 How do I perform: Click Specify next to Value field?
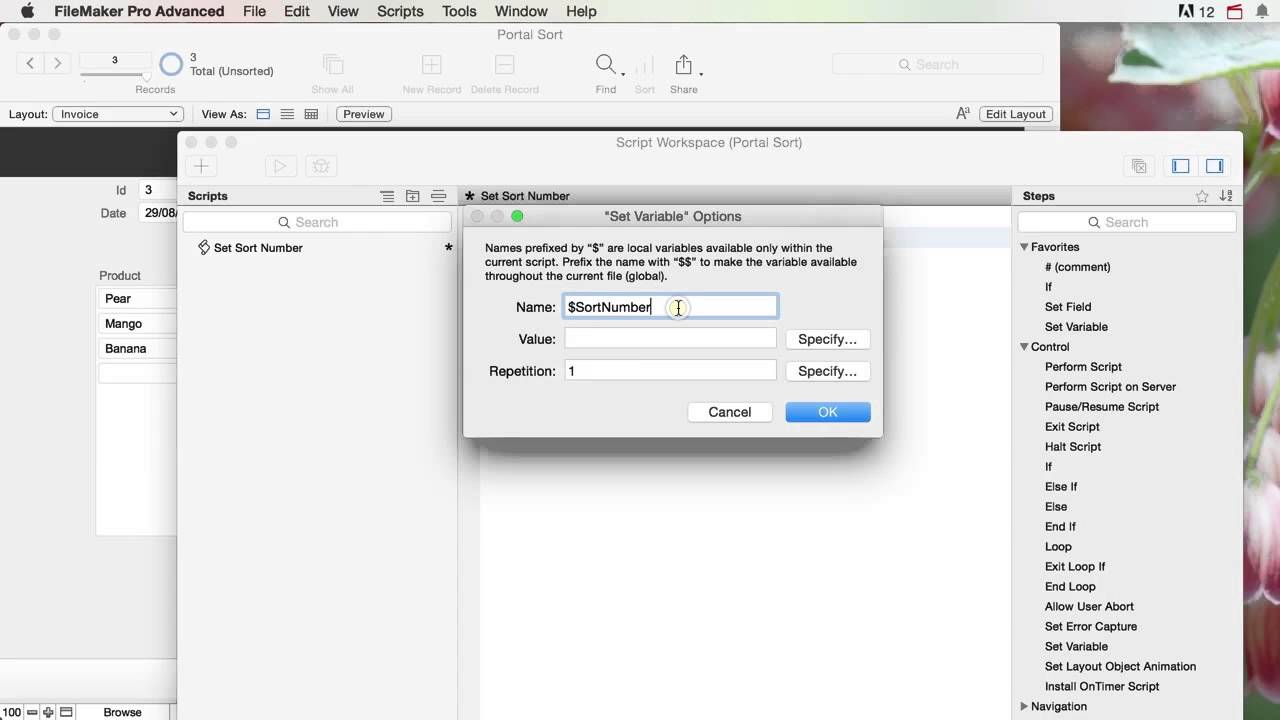click(x=828, y=339)
